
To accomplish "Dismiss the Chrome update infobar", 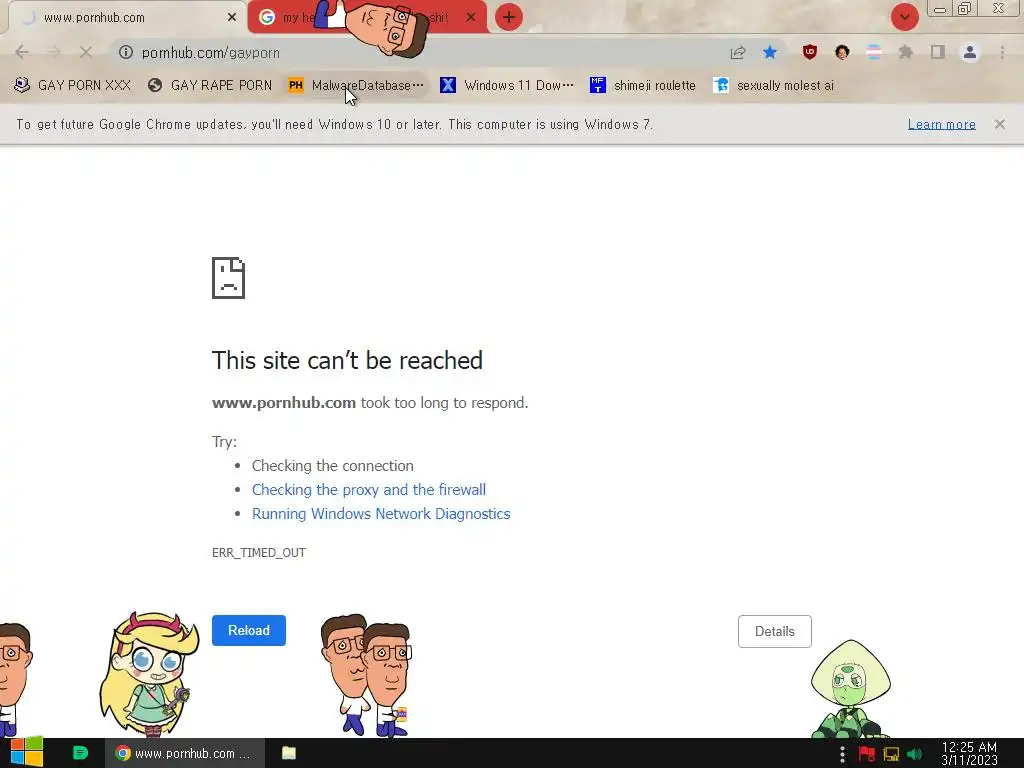I will tap(999, 124).
